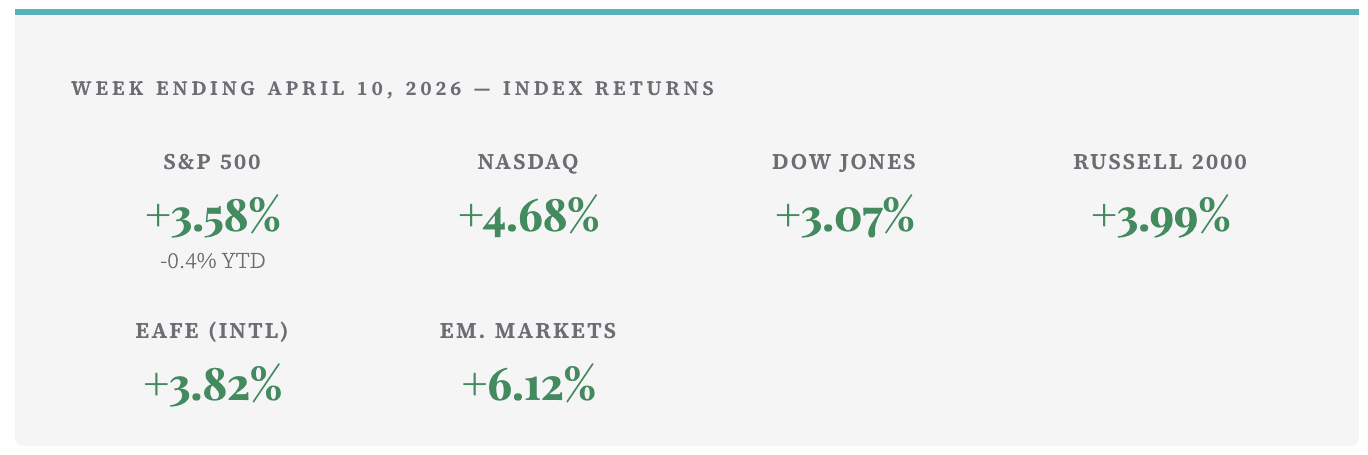Click the RUSSELL 2000 index label
The height and width of the screenshot is (455, 1368).
1160,162
